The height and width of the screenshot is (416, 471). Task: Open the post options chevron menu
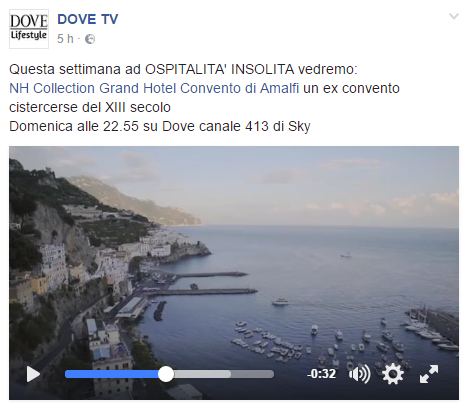pos(454,16)
